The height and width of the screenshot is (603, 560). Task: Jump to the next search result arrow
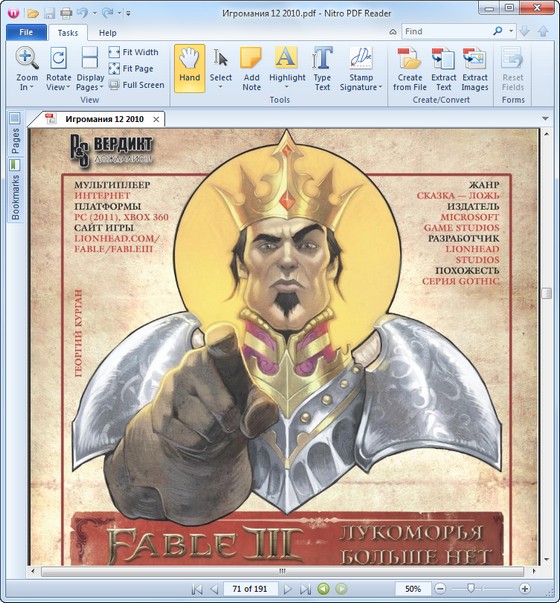524,31
